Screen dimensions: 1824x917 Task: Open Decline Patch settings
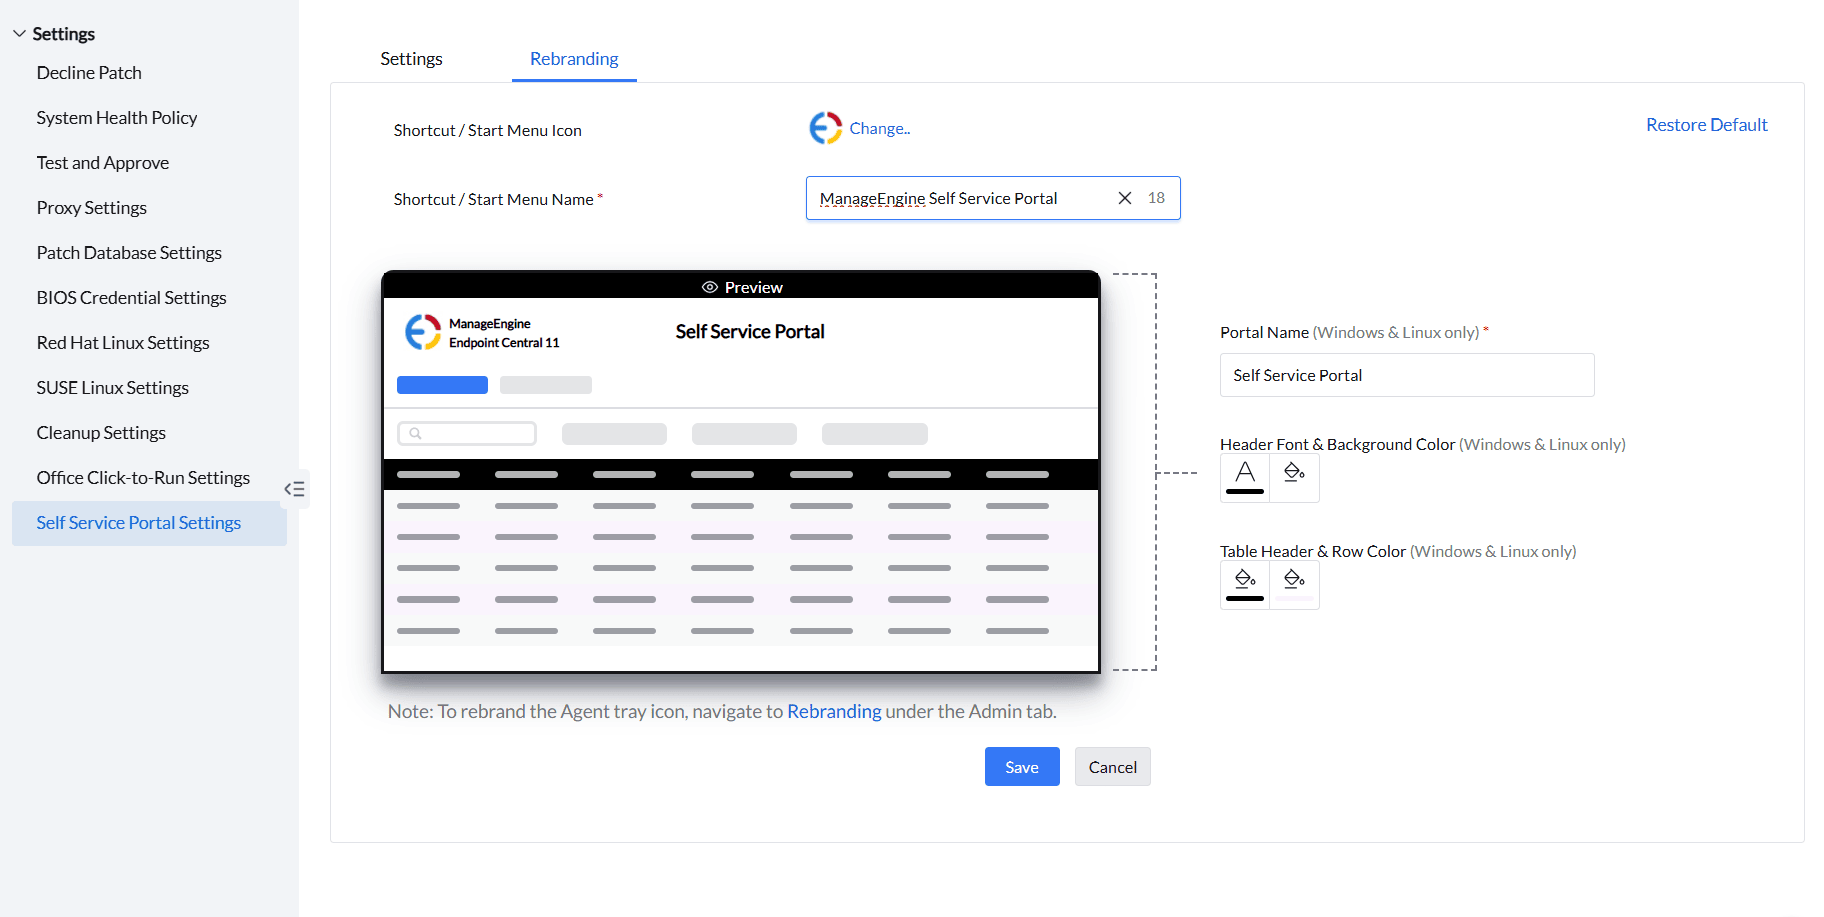[89, 73]
